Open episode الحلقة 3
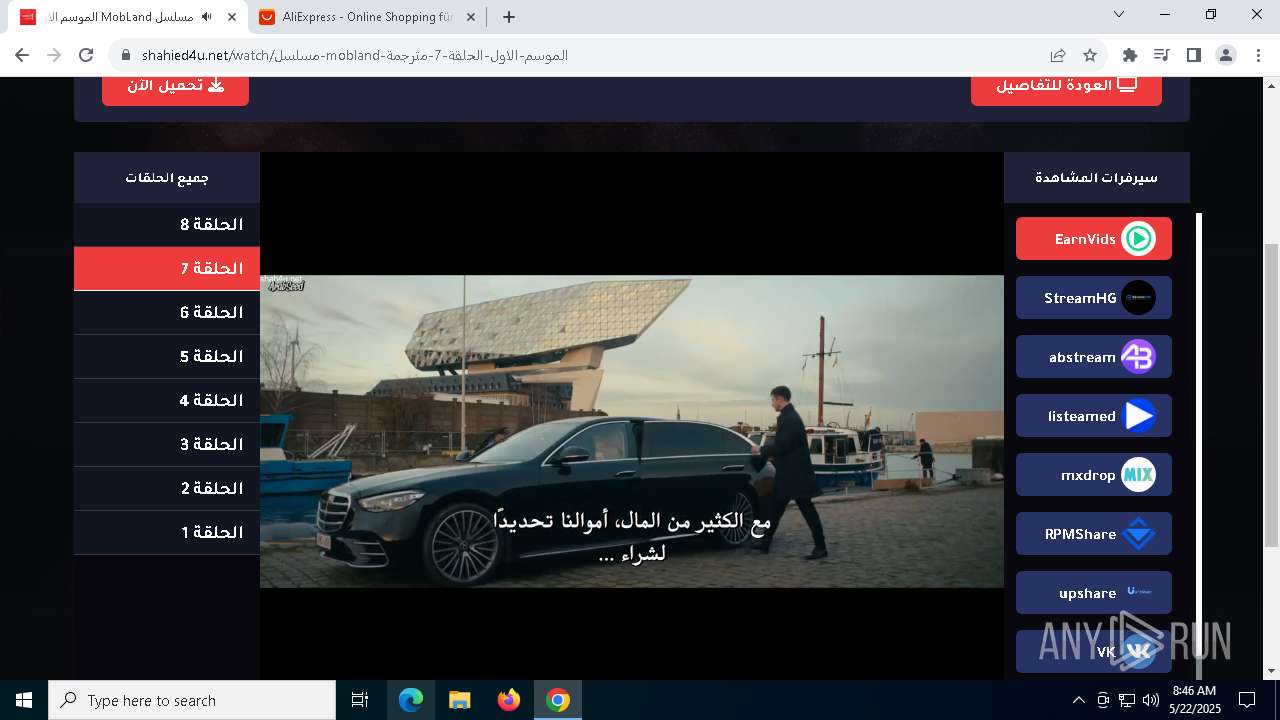 coord(167,445)
